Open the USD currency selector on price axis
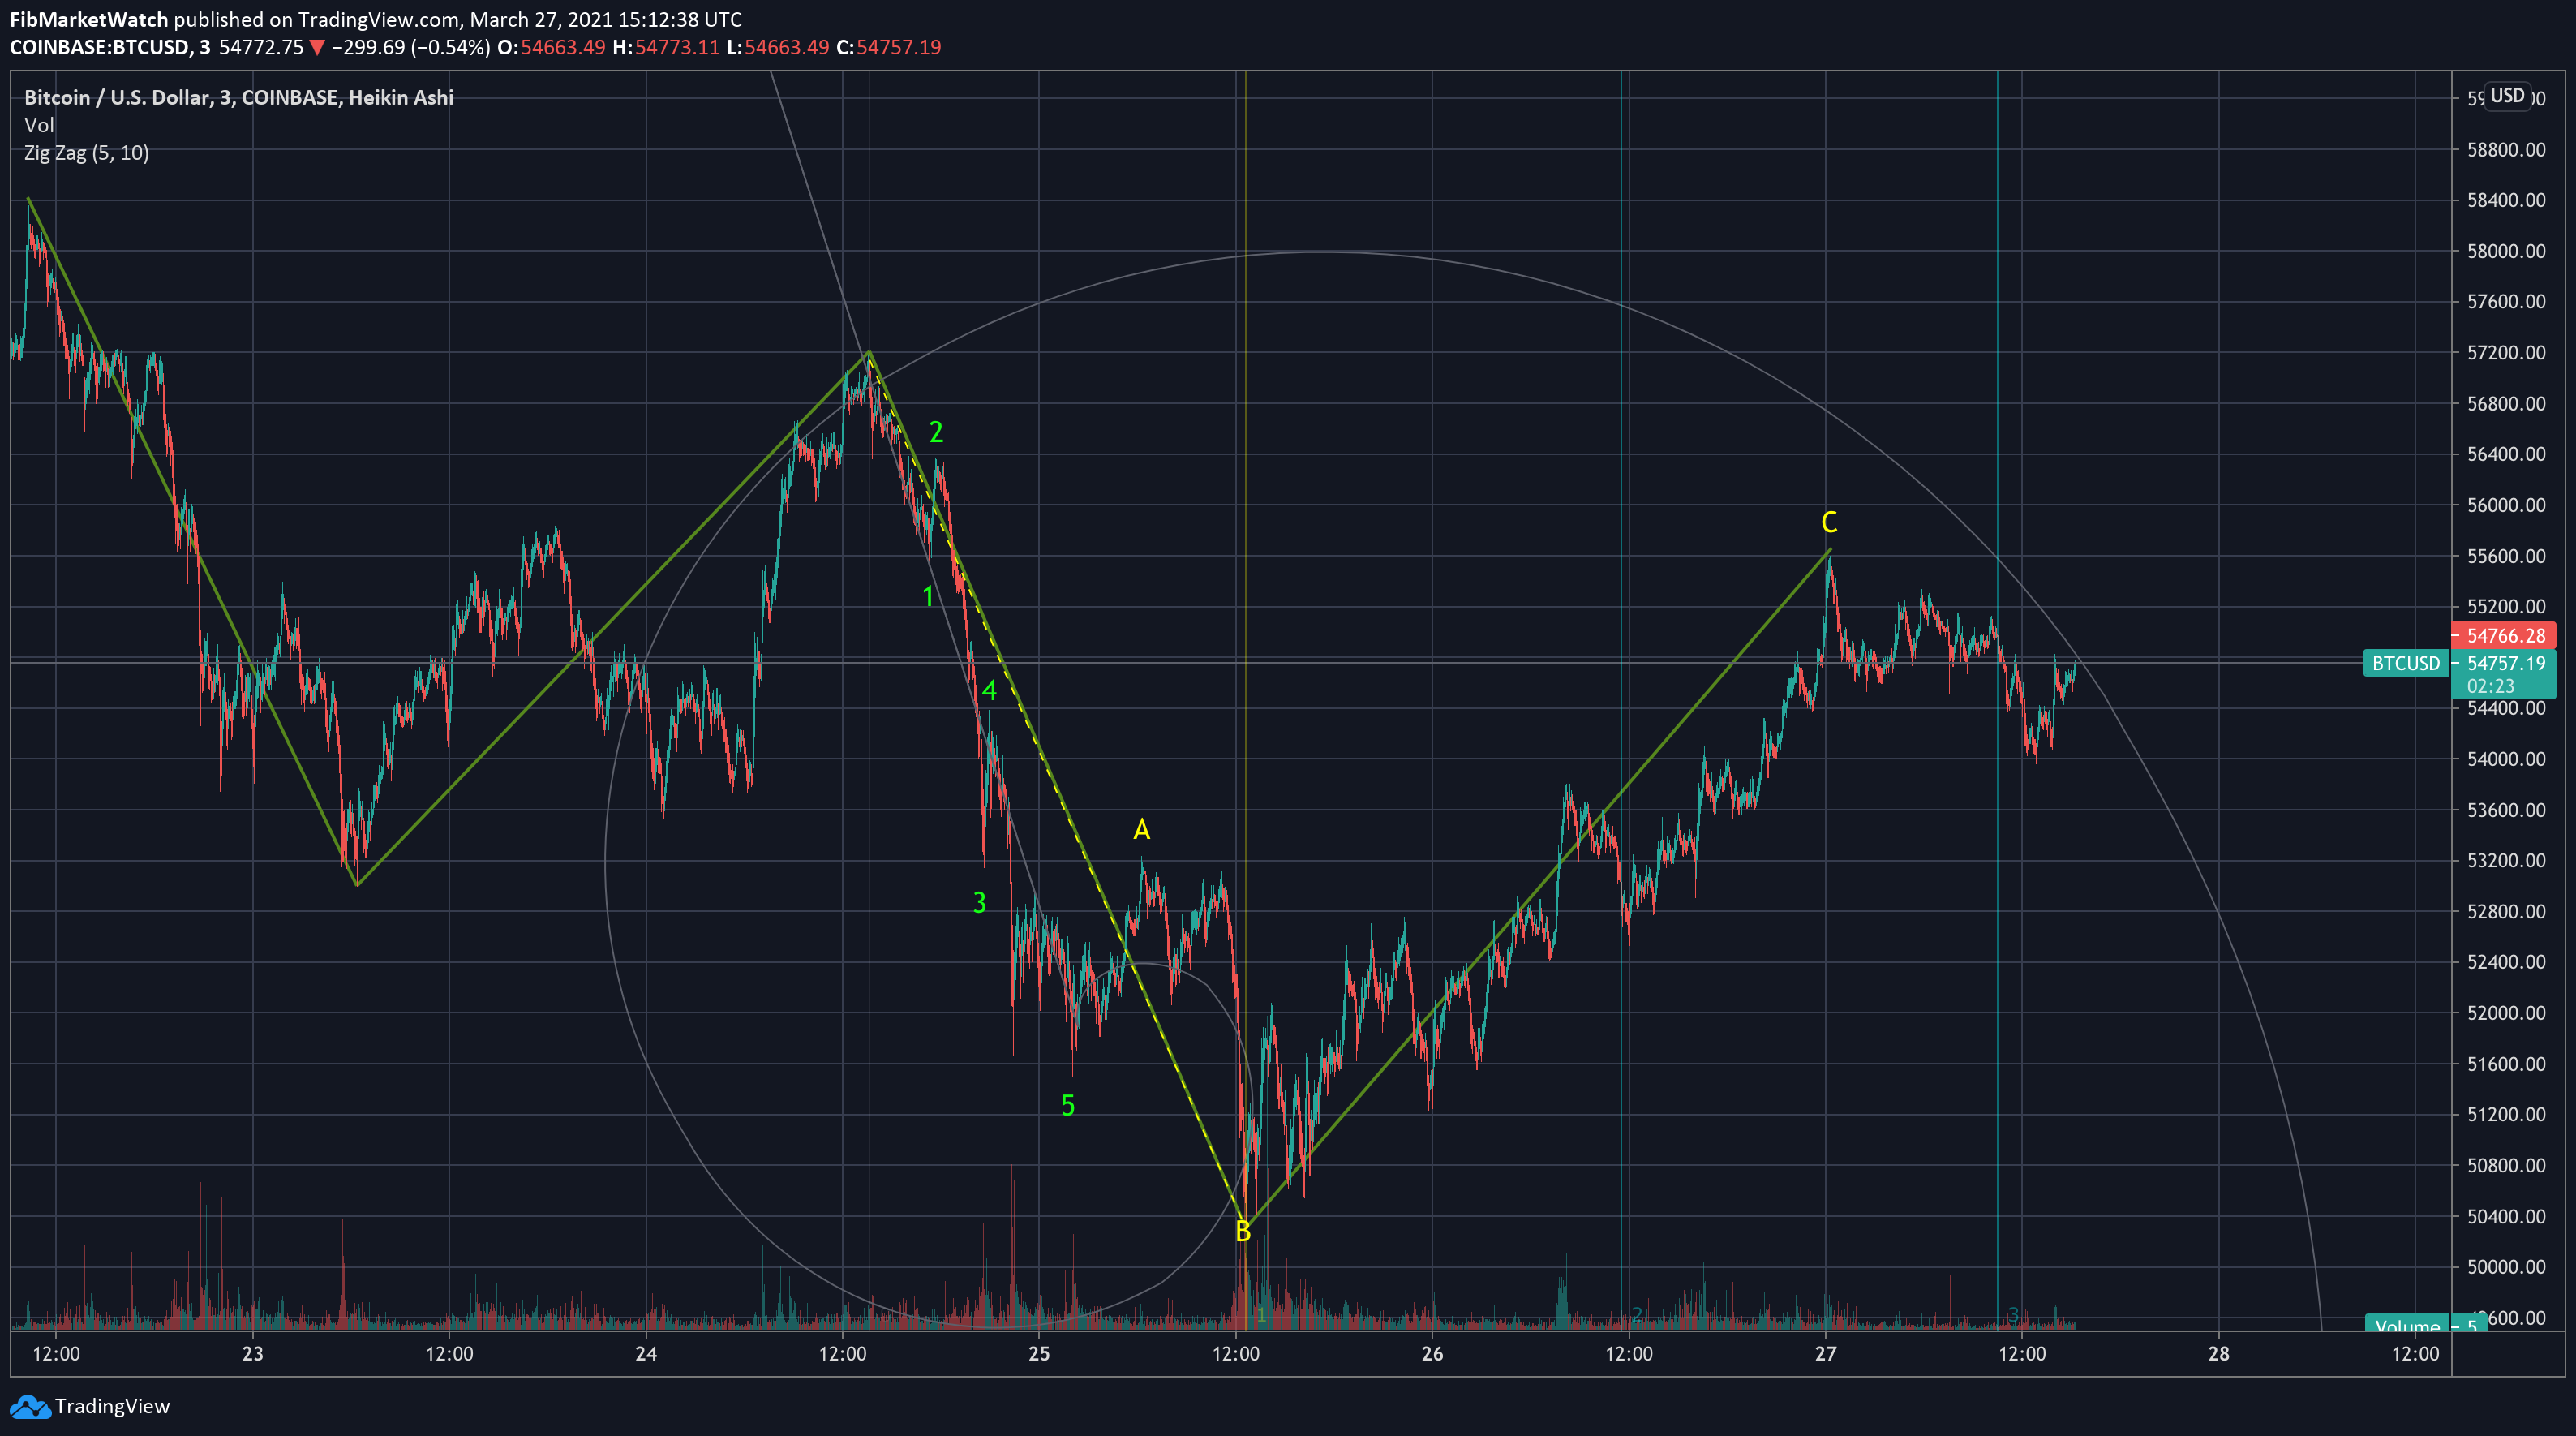2576x1436 pixels. point(2506,96)
